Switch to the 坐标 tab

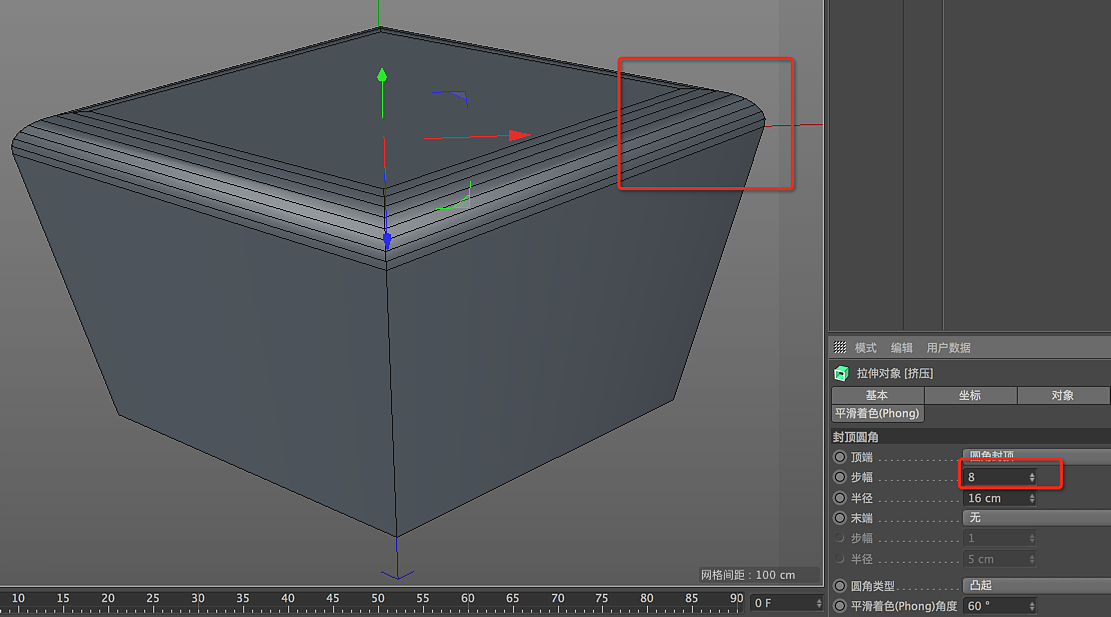coord(970,395)
